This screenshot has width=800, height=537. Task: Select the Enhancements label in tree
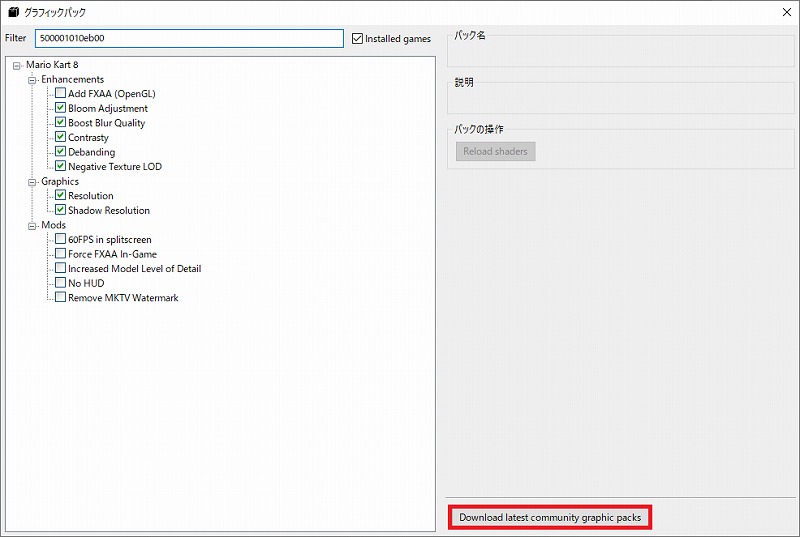tap(72, 80)
